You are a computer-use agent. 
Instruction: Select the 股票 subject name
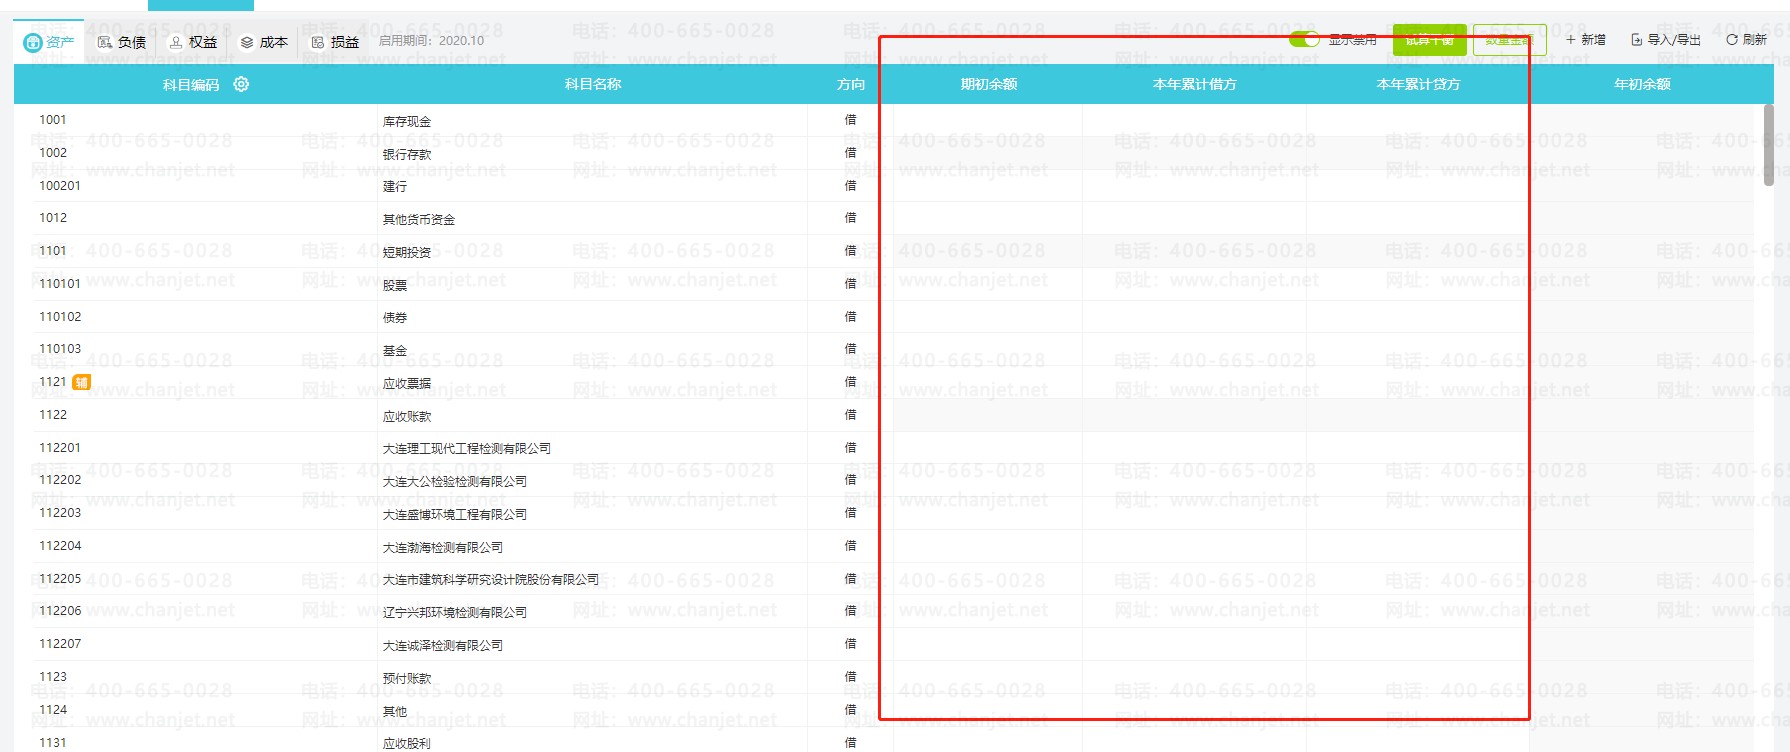(x=395, y=285)
